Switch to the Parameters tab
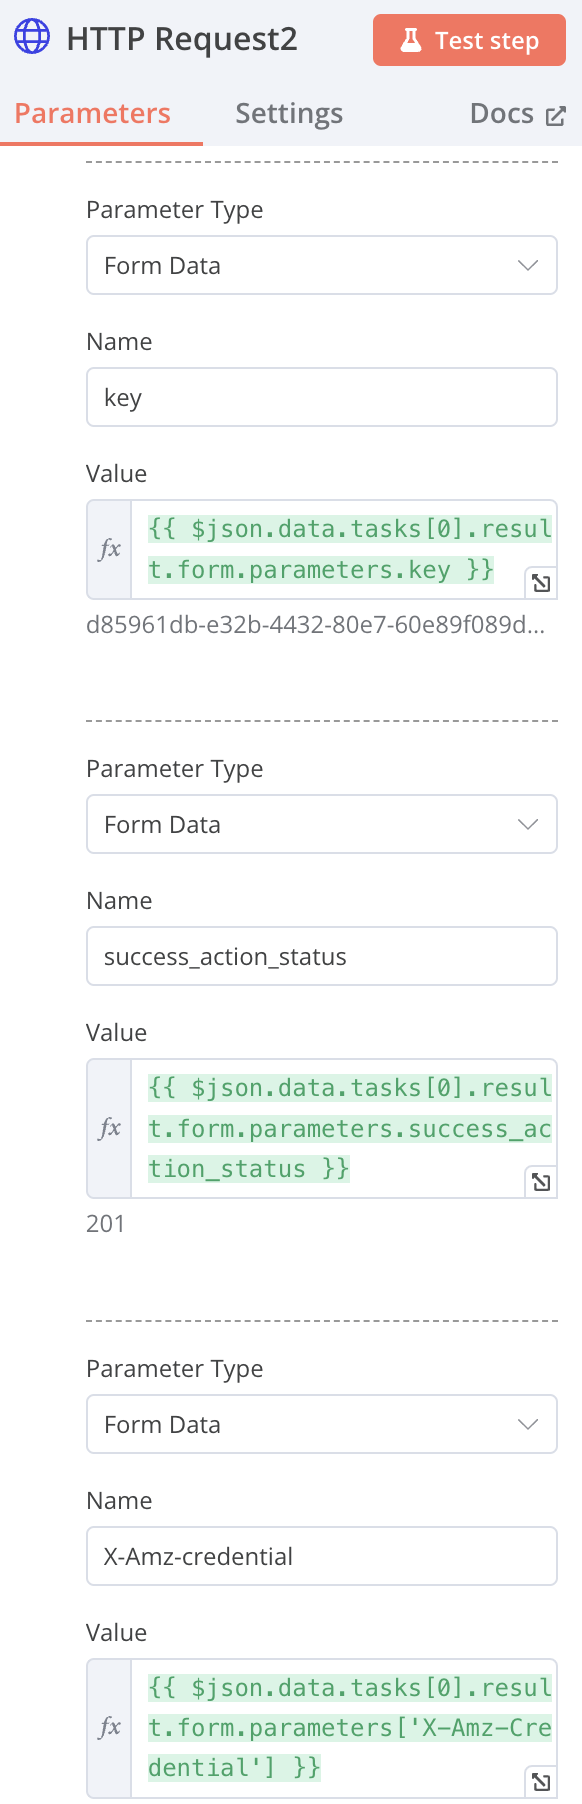This screenshot has height=1804, width=582. 93,114
